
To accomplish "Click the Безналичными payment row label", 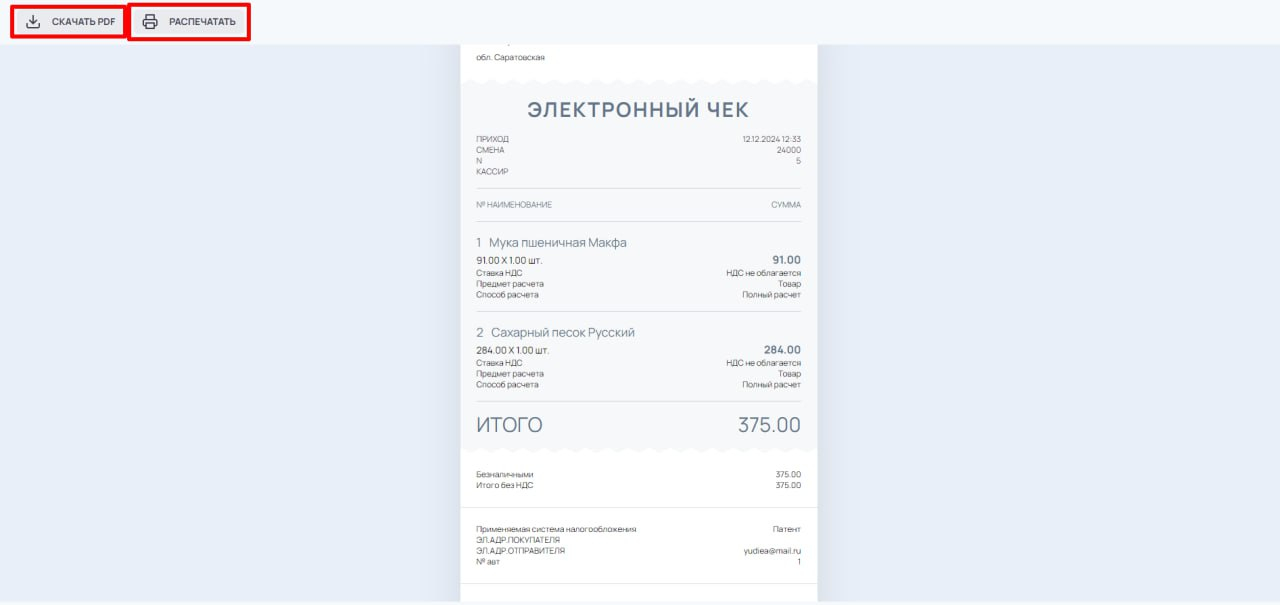I will (x=505, y=475).
